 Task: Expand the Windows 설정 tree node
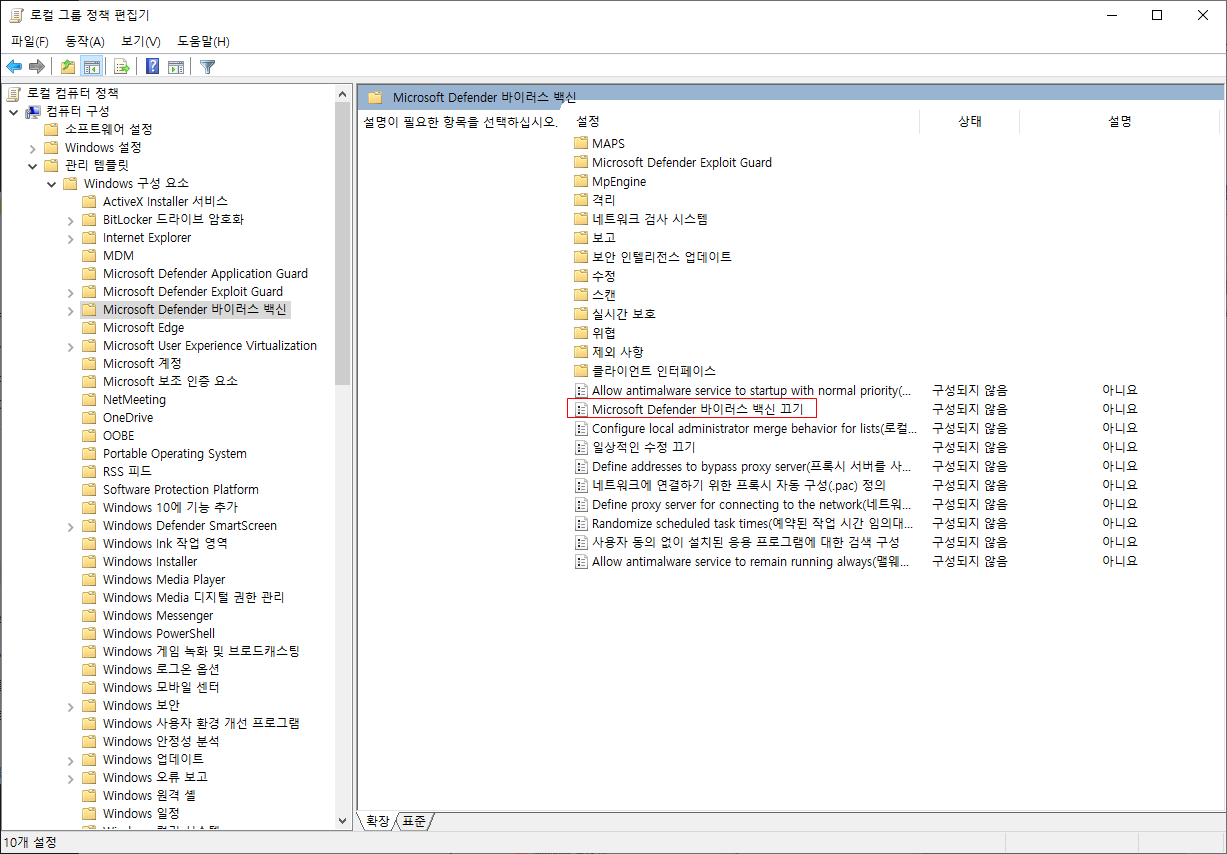pyautogui.click(x=33, y=147)
